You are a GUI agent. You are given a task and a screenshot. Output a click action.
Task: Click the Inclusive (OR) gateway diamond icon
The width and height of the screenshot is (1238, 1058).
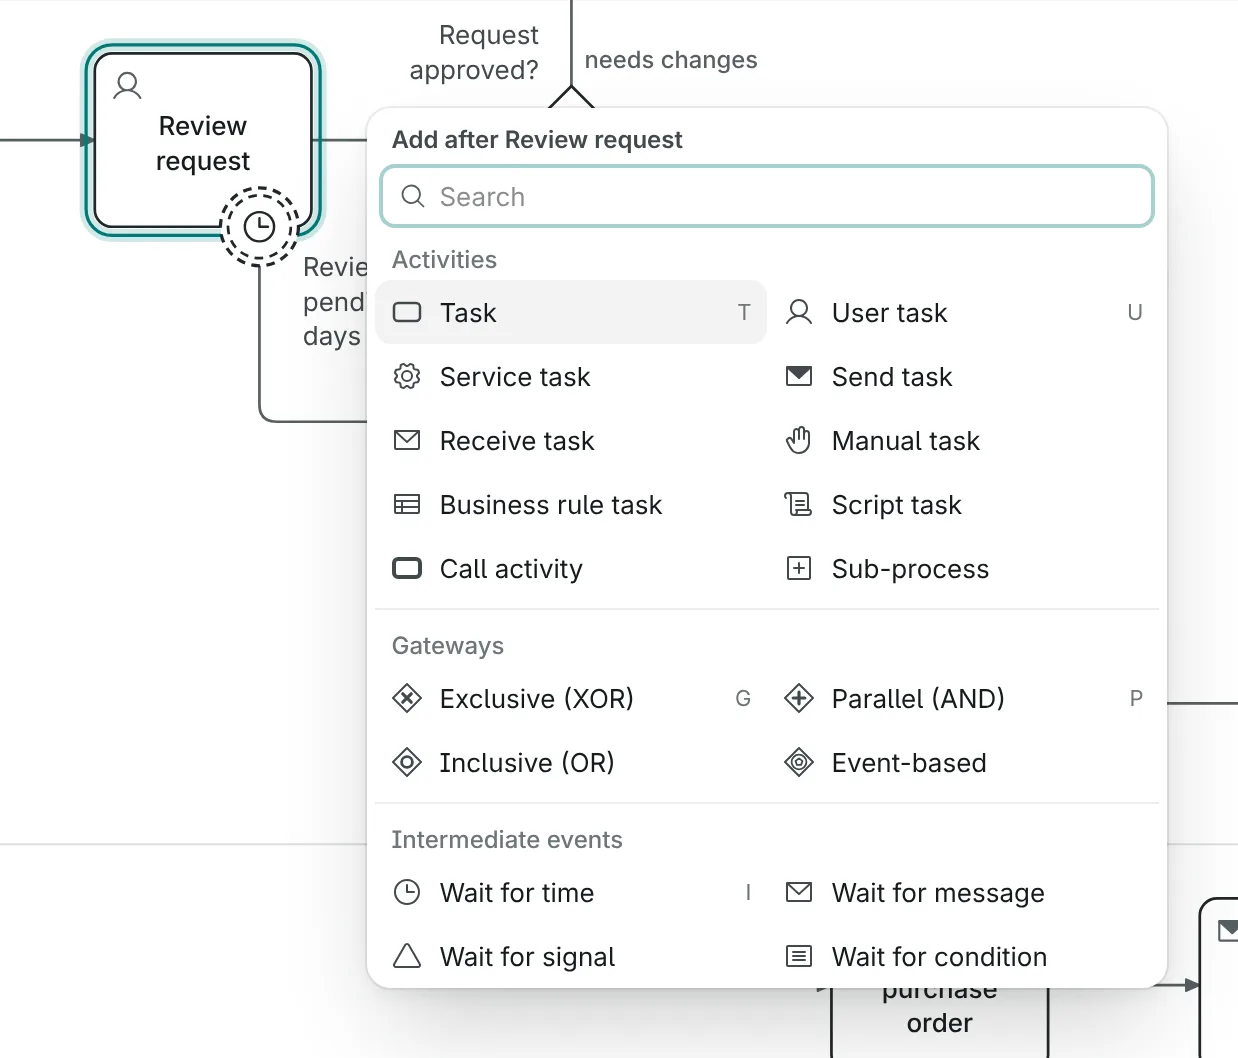click(x=407, y=762)
